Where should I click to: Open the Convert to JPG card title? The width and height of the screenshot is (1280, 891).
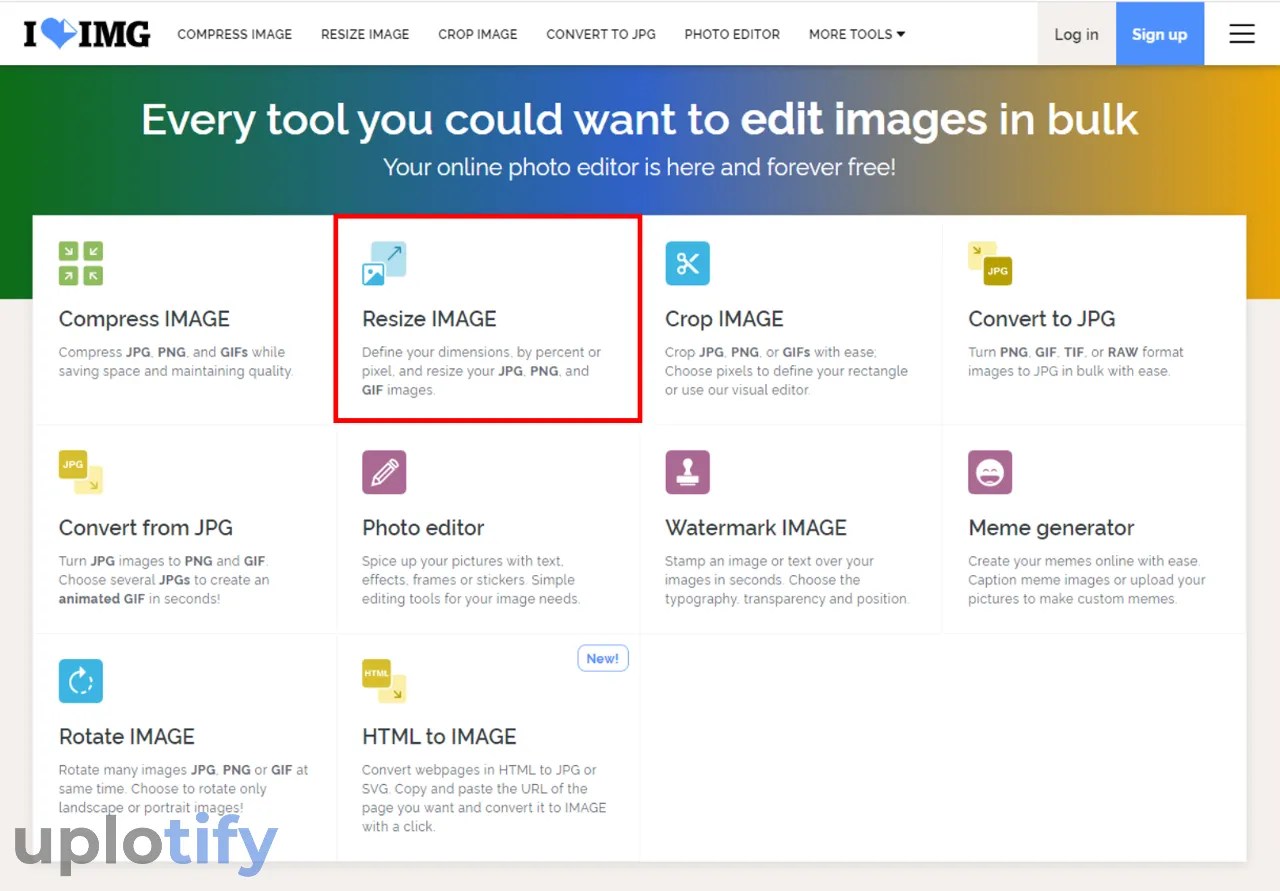[x=1042, y=319]
